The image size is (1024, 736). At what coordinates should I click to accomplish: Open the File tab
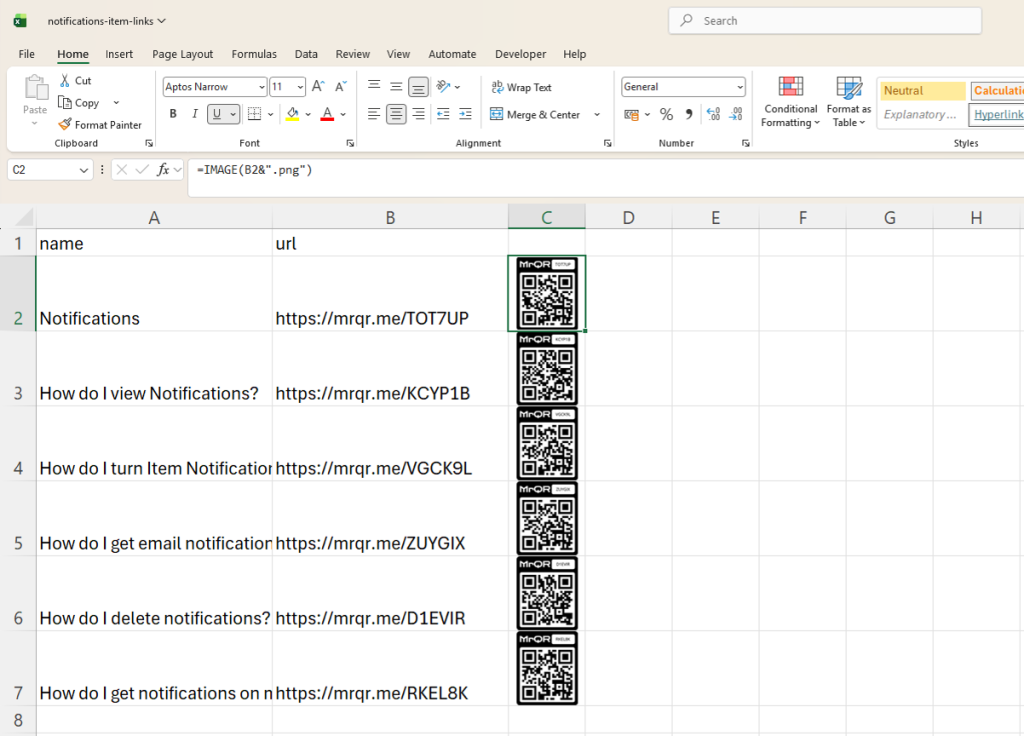(27, 54)
